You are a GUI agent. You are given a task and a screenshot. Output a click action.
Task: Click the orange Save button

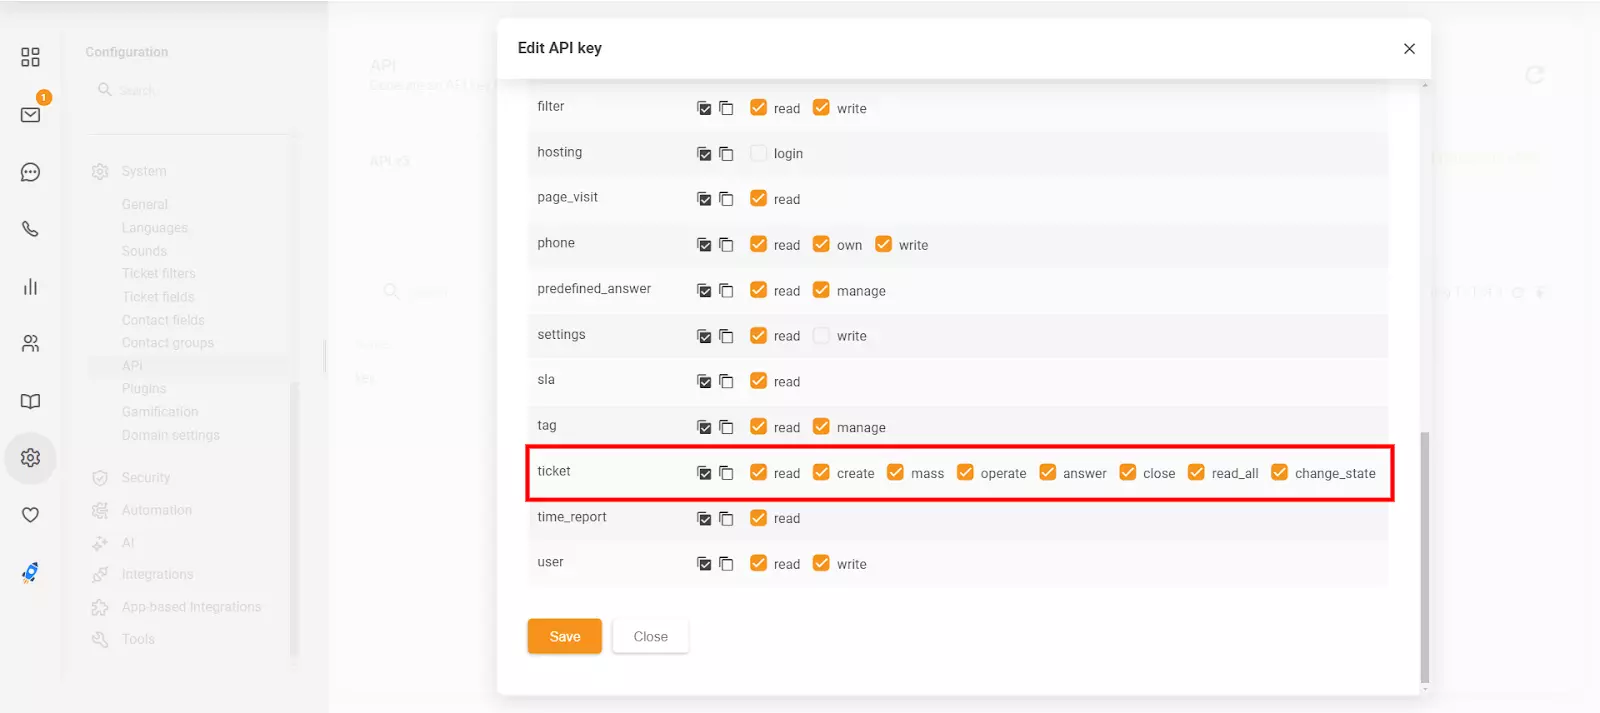[x=564, y=636]
